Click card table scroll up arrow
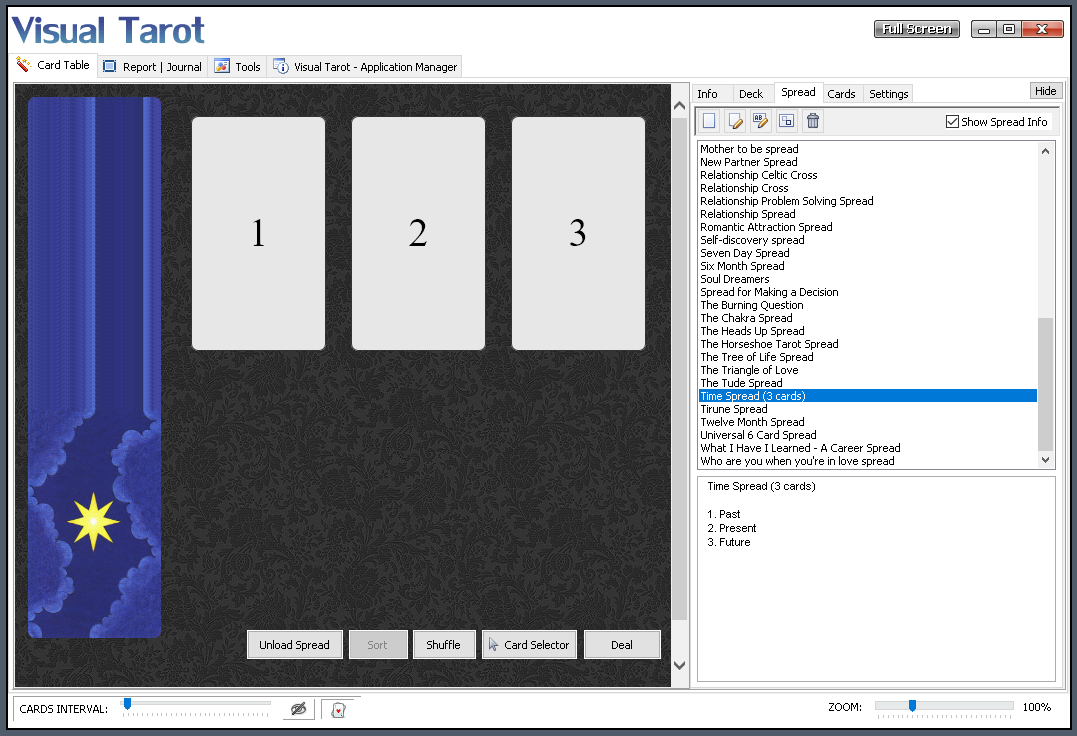Image resolution: width=1077 pixels, height=736 pixels. 680,106
